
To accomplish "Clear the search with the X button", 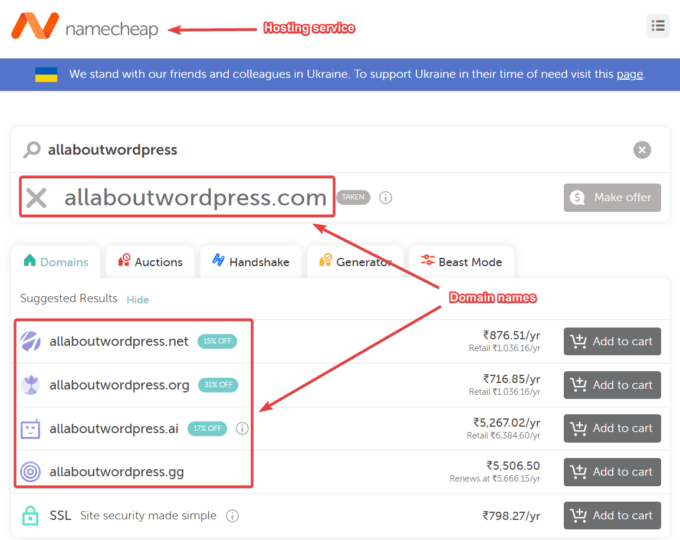I will coord(642,150).
